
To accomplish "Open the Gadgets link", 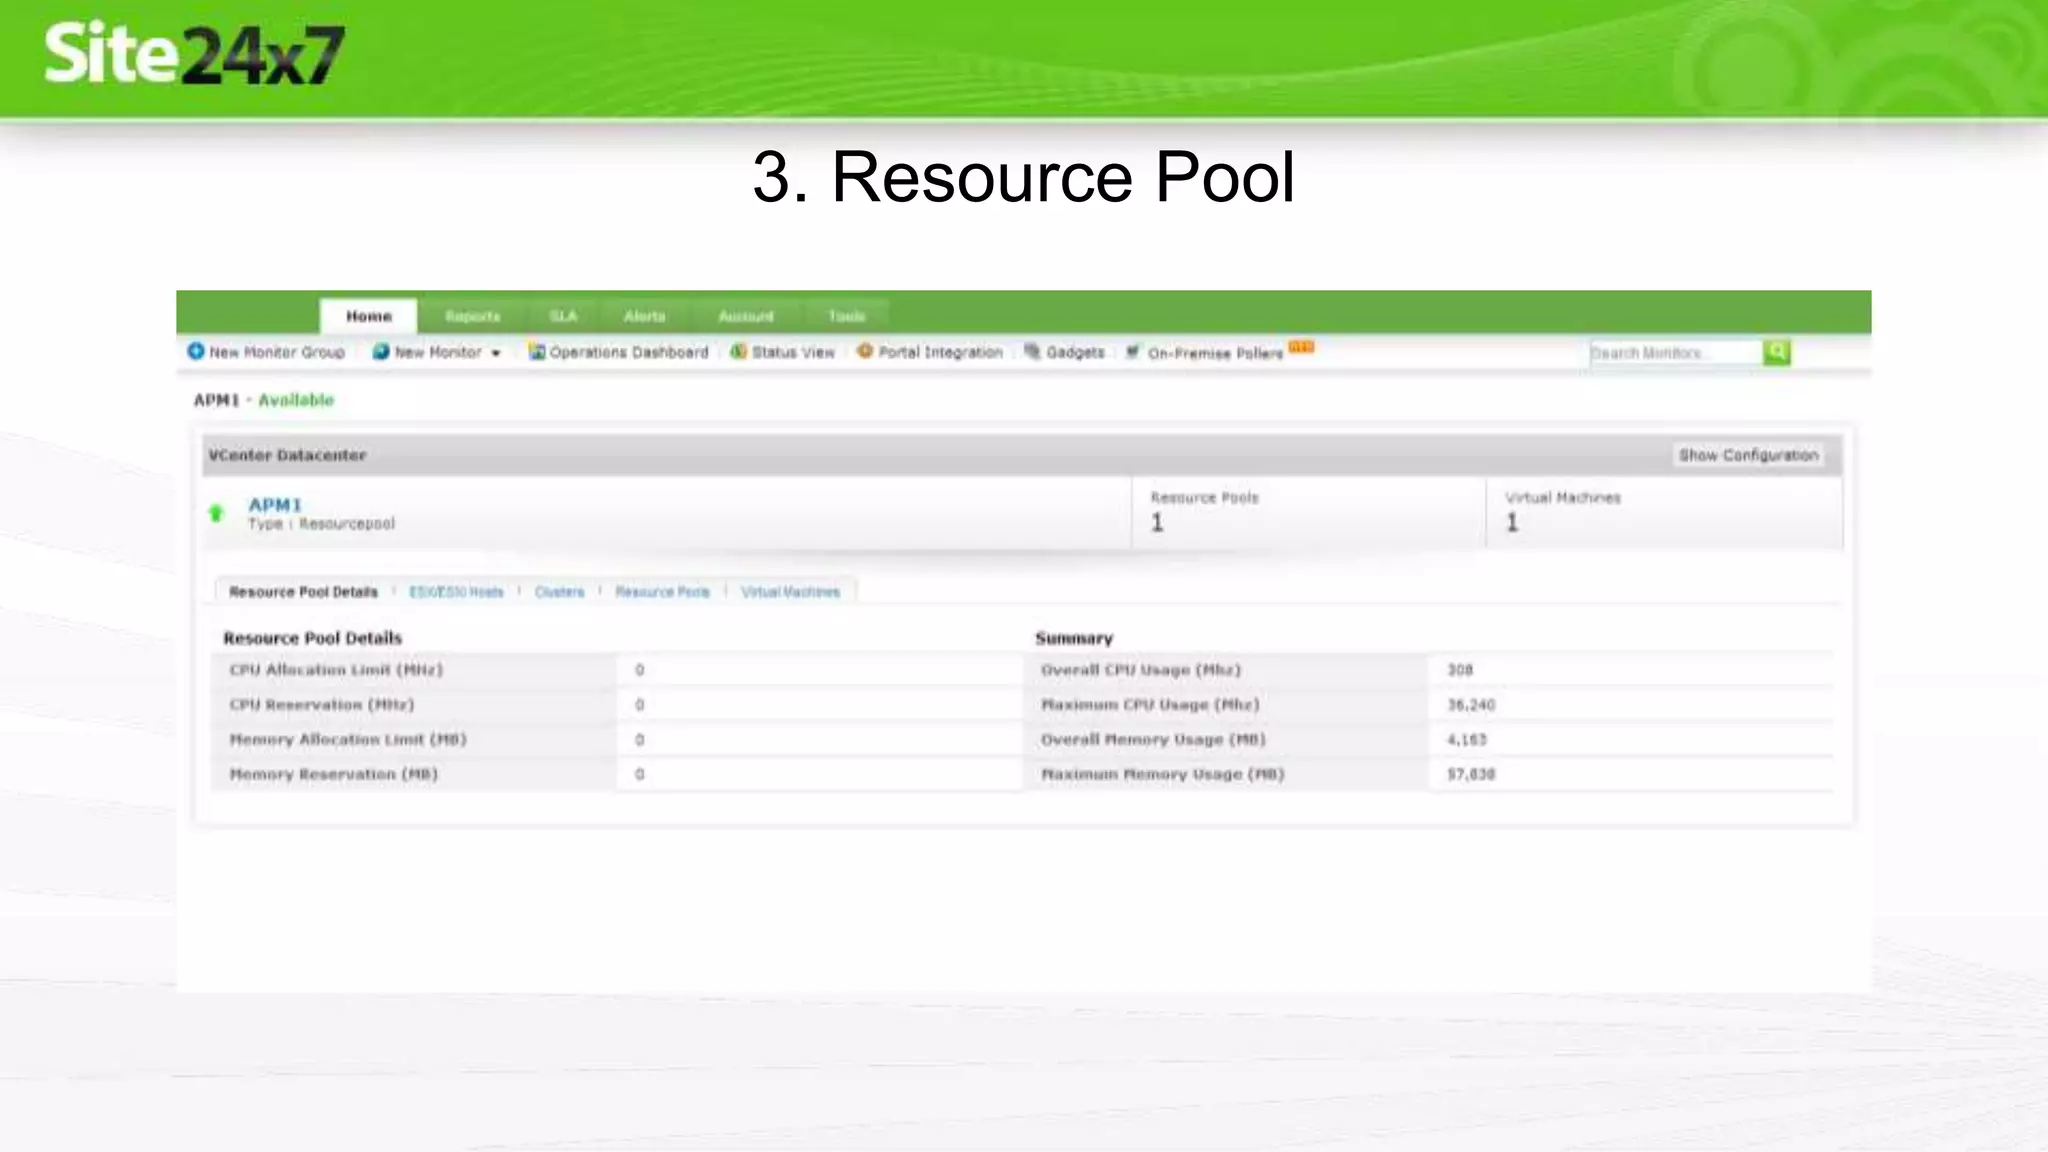I will [x=1075, y=352].
